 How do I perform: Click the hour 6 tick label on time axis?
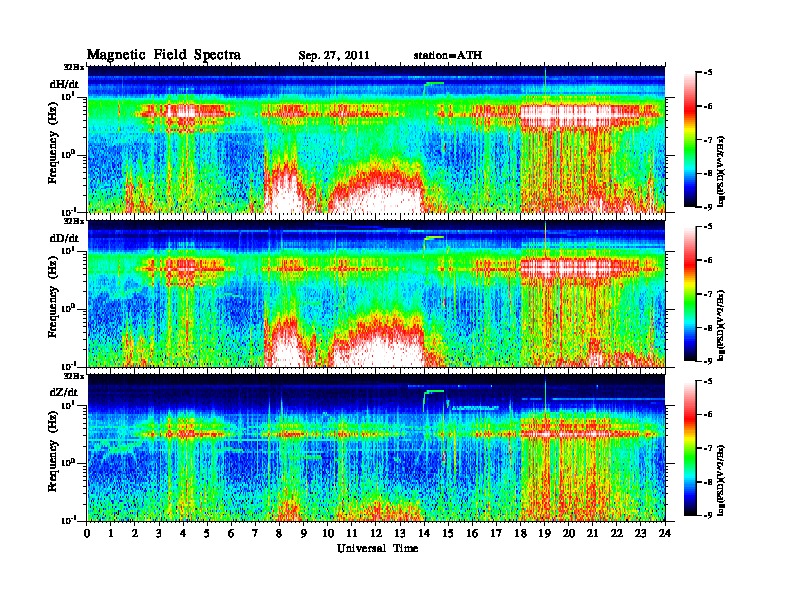point(231,533)
